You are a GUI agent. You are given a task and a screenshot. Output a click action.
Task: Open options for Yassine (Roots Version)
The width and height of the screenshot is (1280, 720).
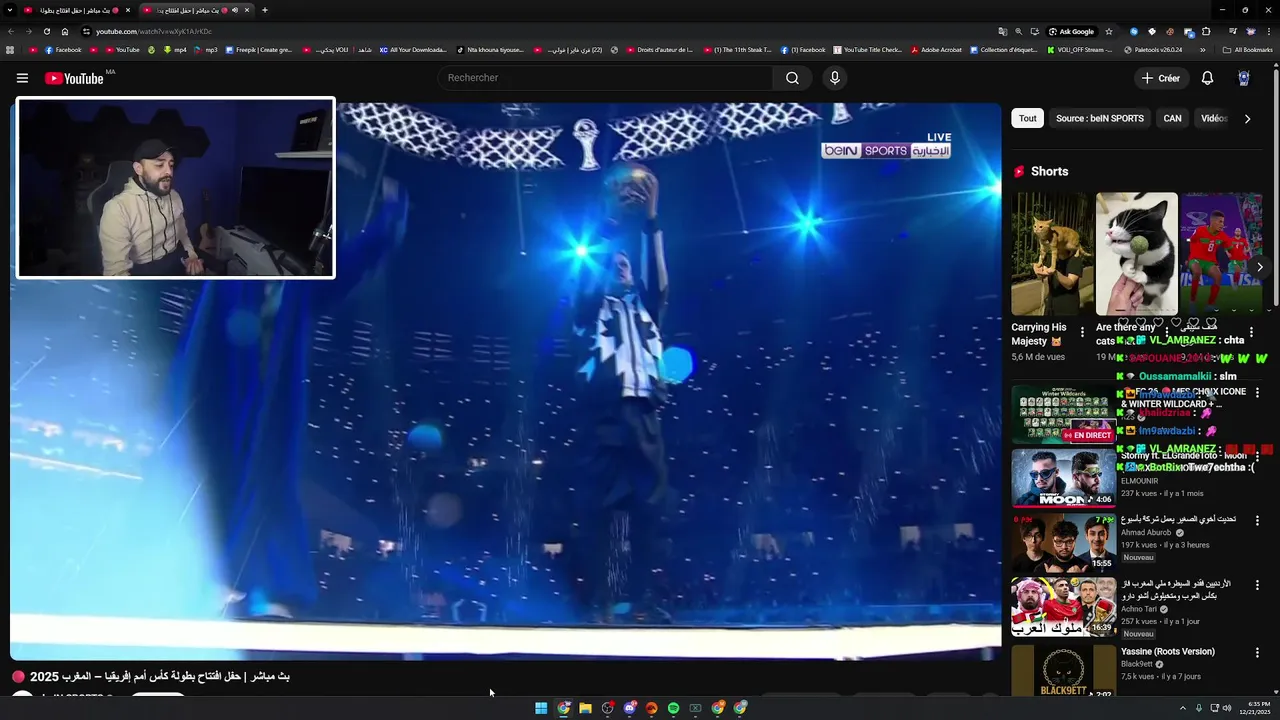pos(1258,653)
